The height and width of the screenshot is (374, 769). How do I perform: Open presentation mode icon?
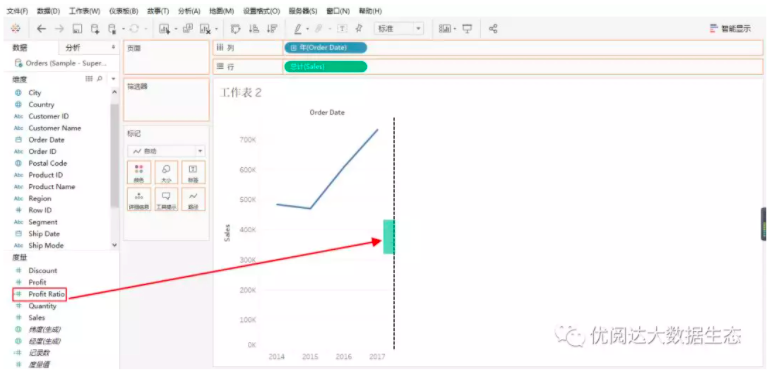467,29
